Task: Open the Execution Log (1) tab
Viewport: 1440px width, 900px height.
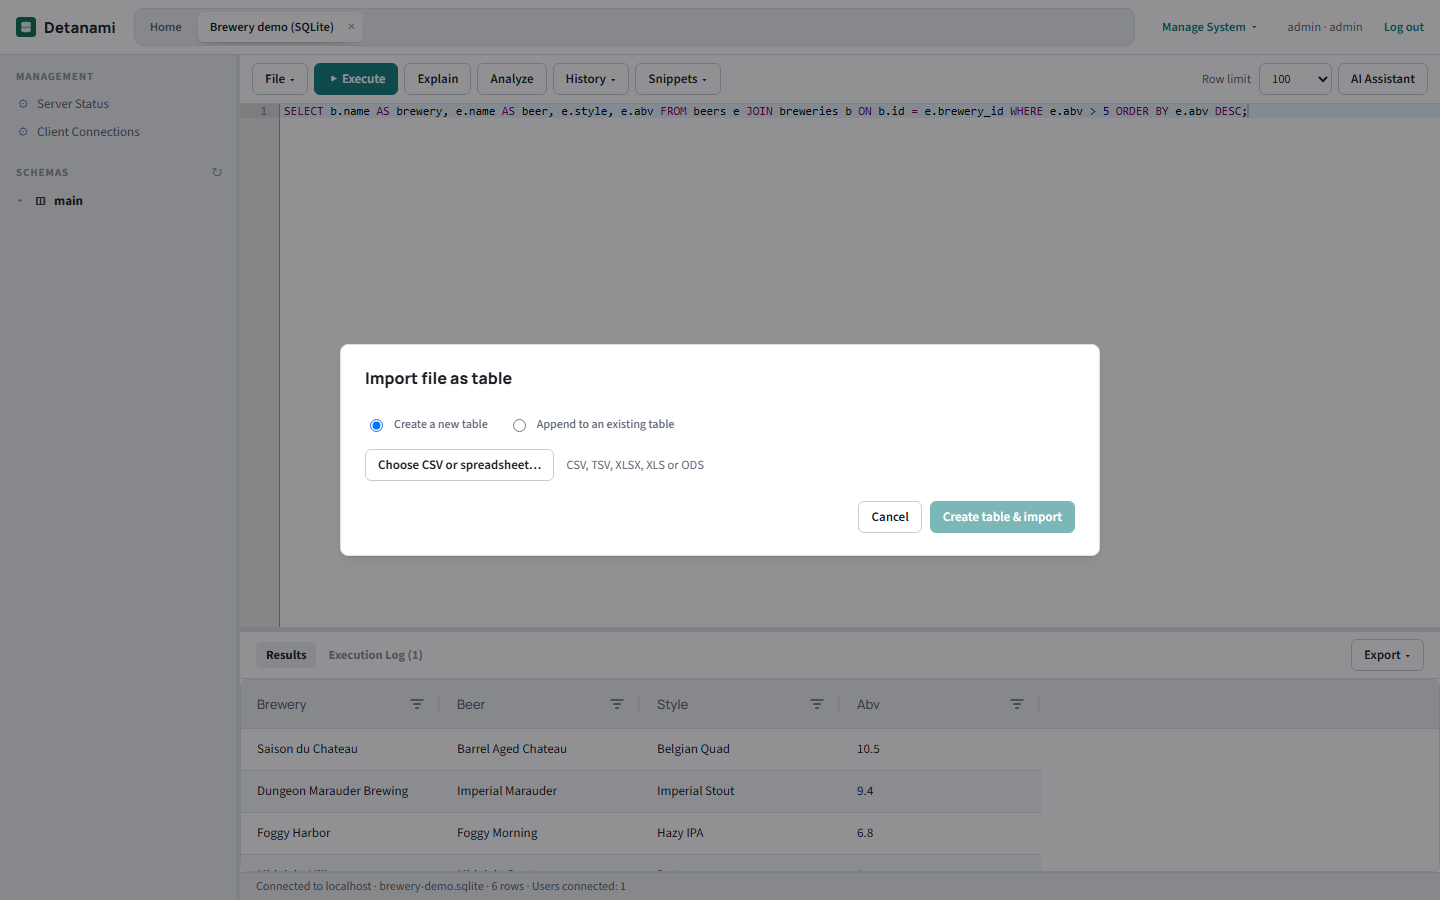Action: pyautogui.click(x=375, y=655)
